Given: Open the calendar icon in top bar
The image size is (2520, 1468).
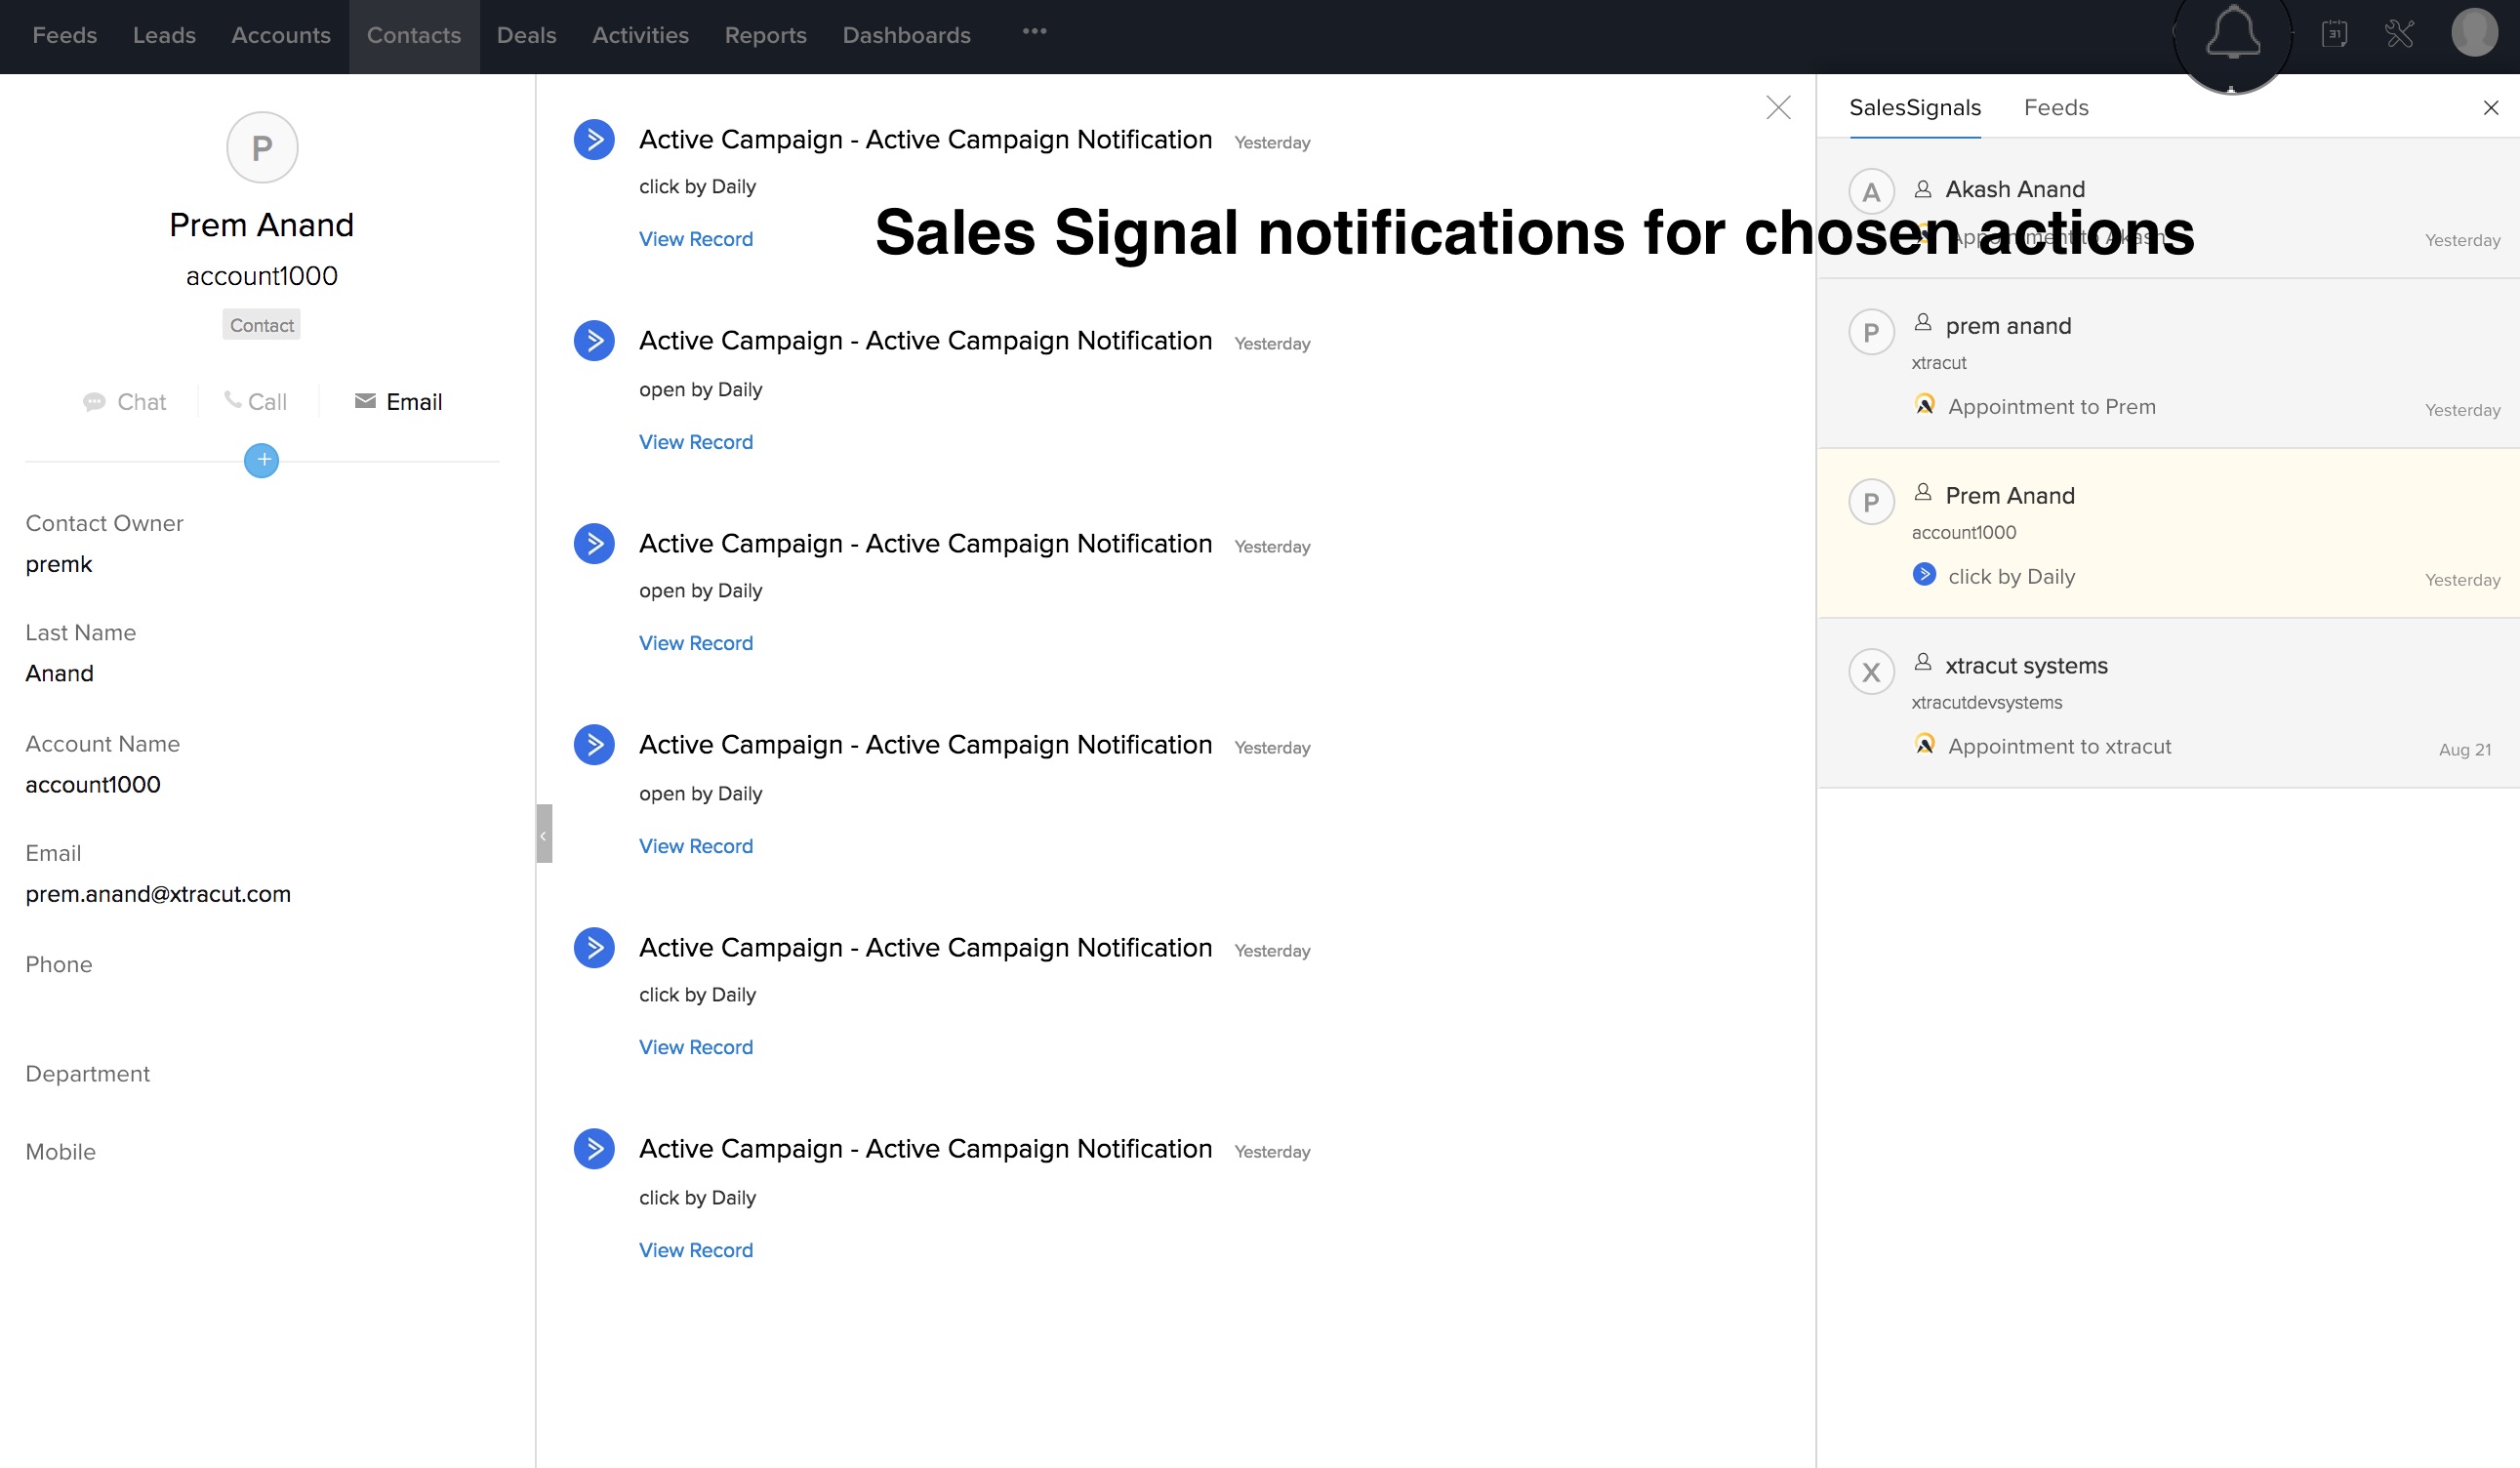Looking at the screenshot, I should pyautogui.click(x=2334, y=34).
